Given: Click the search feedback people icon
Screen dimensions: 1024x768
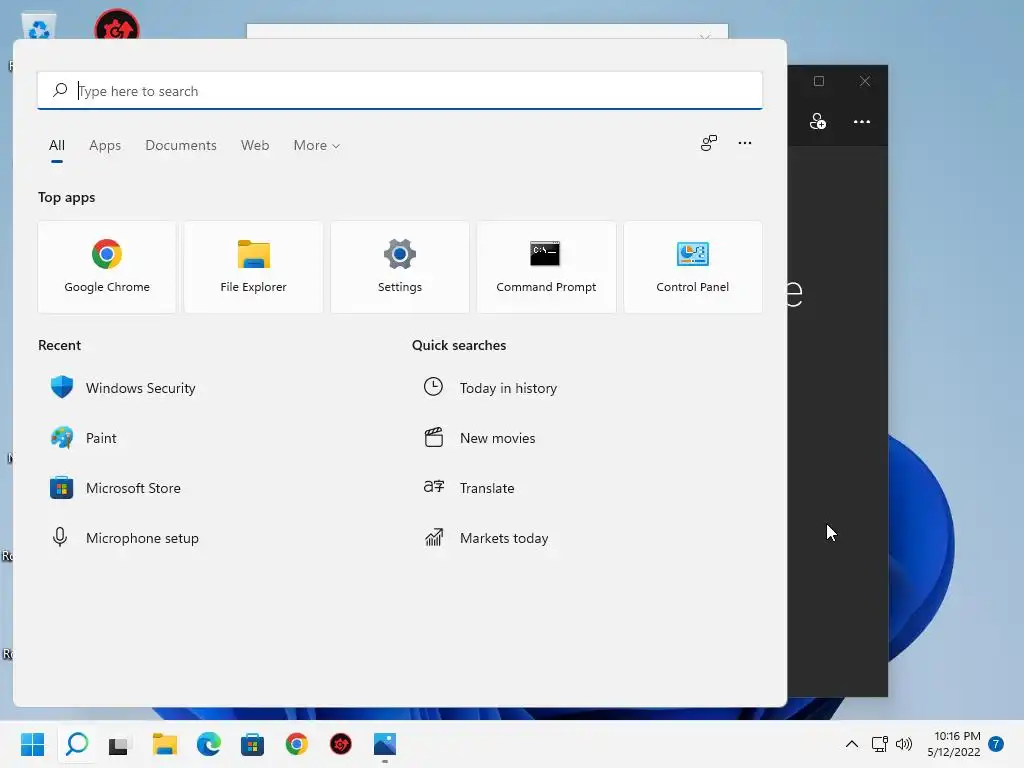Looking at the screenshot, I should (x=709, y=143).
